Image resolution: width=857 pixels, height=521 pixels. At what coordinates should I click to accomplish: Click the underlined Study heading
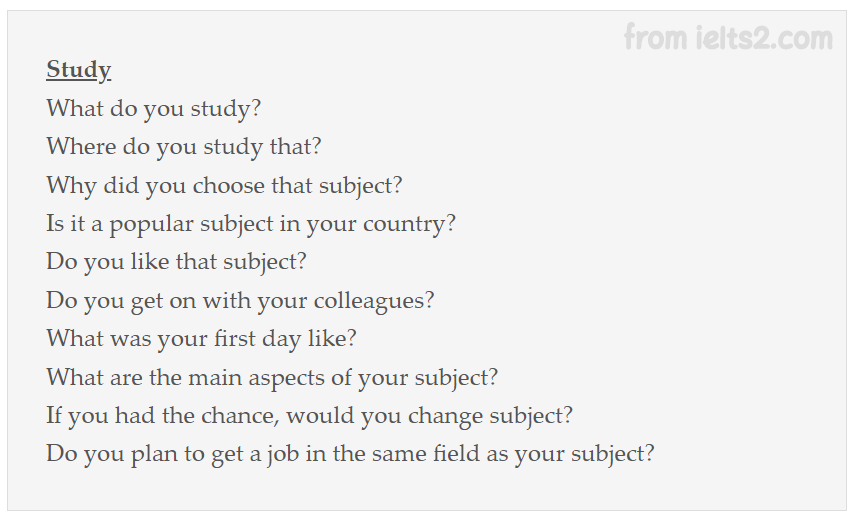(x=79, y=70)
